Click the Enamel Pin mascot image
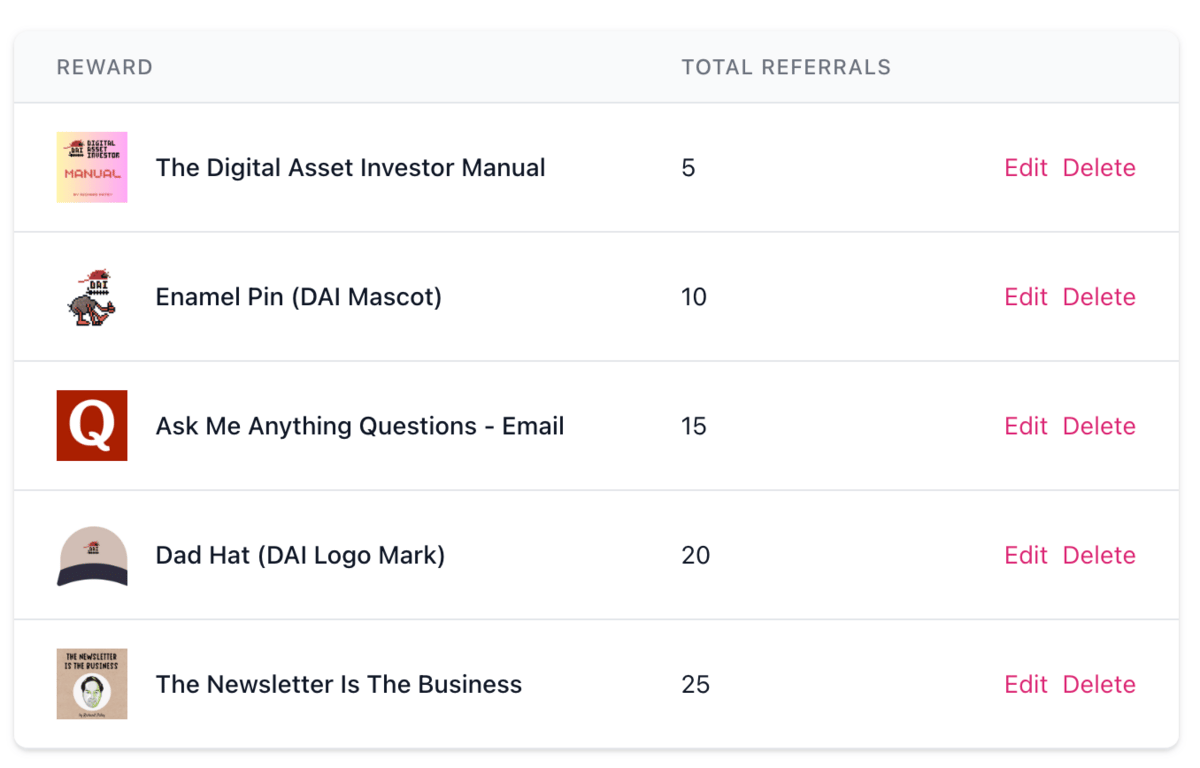 (92, 297)
